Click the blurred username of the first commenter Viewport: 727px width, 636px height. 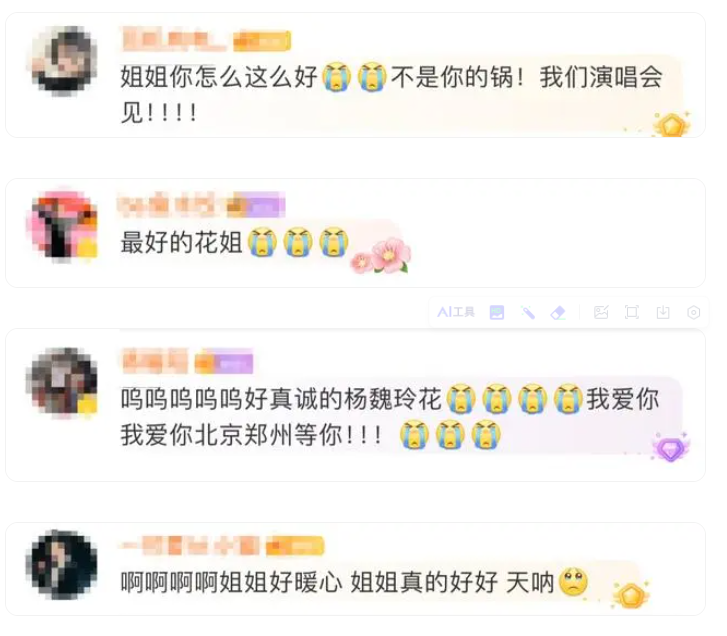[x=173, y=39]
